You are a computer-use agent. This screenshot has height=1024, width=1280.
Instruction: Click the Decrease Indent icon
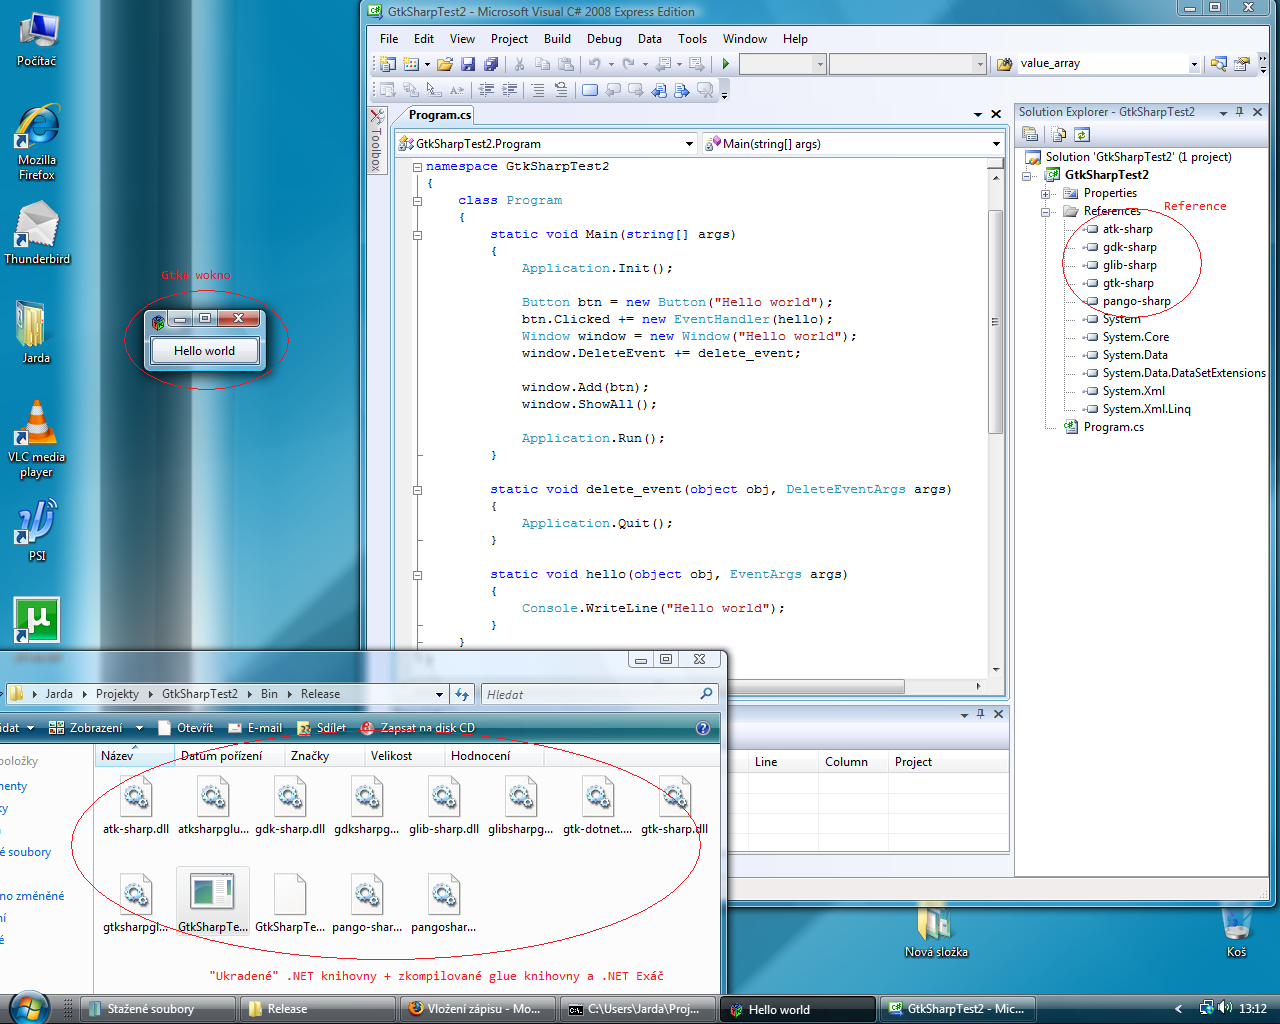(x=486, y=90)
